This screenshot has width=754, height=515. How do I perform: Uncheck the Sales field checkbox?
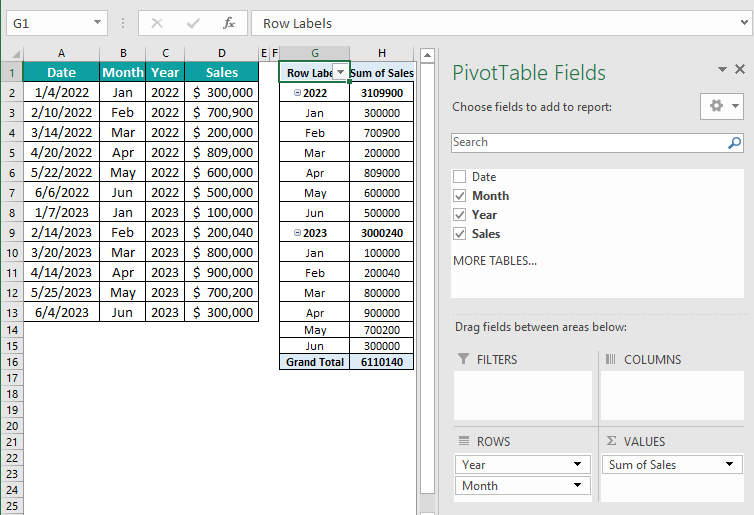click(460, 234)
